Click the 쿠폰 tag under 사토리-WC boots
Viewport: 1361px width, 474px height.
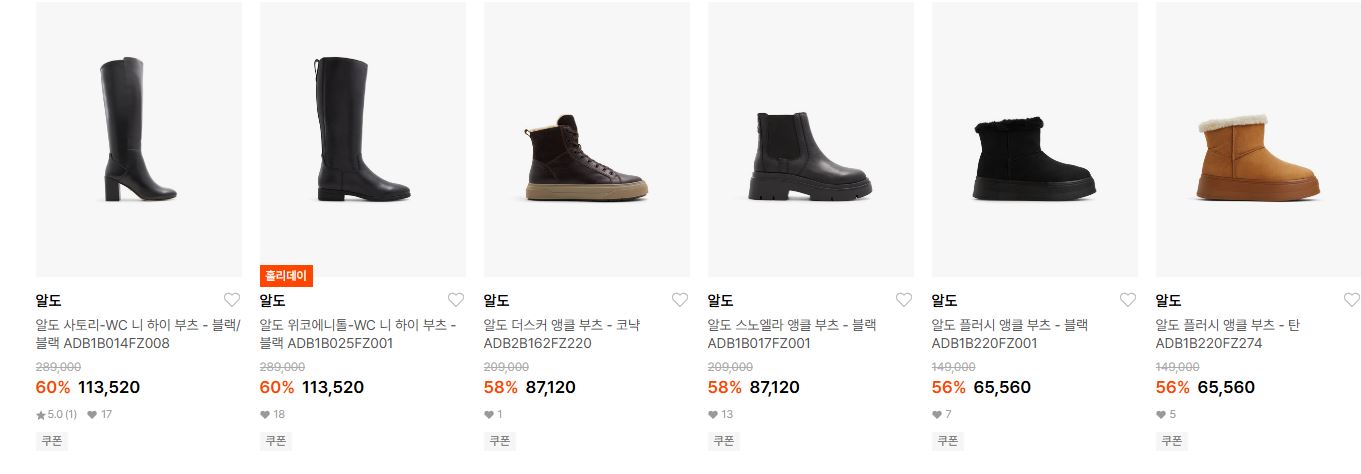[51, 440]
